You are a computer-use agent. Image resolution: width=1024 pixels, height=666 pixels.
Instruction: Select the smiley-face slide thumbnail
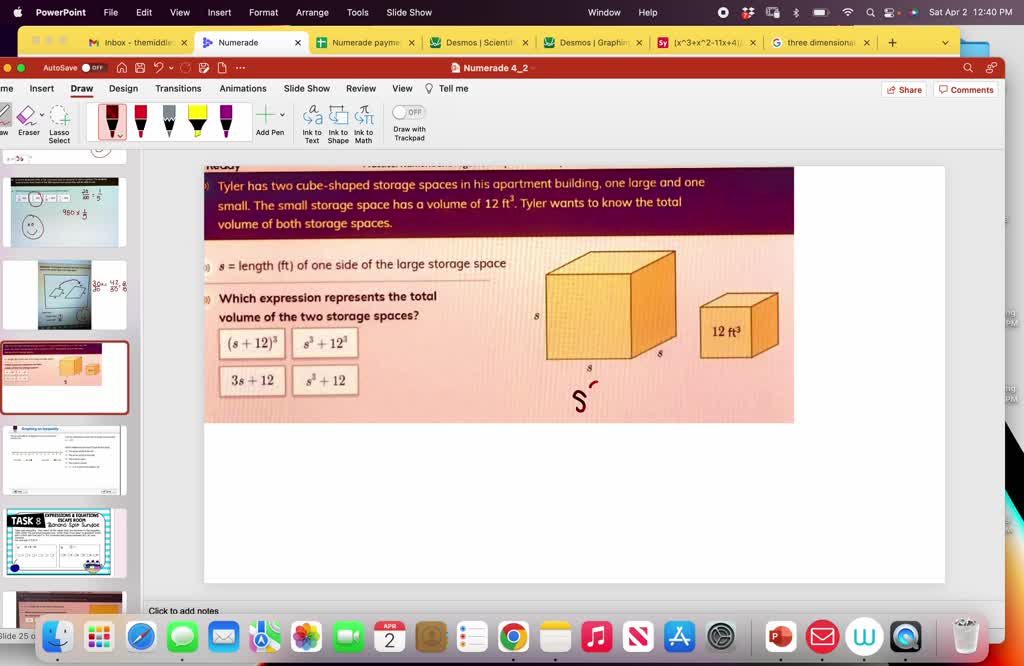(x=65, y=212)
